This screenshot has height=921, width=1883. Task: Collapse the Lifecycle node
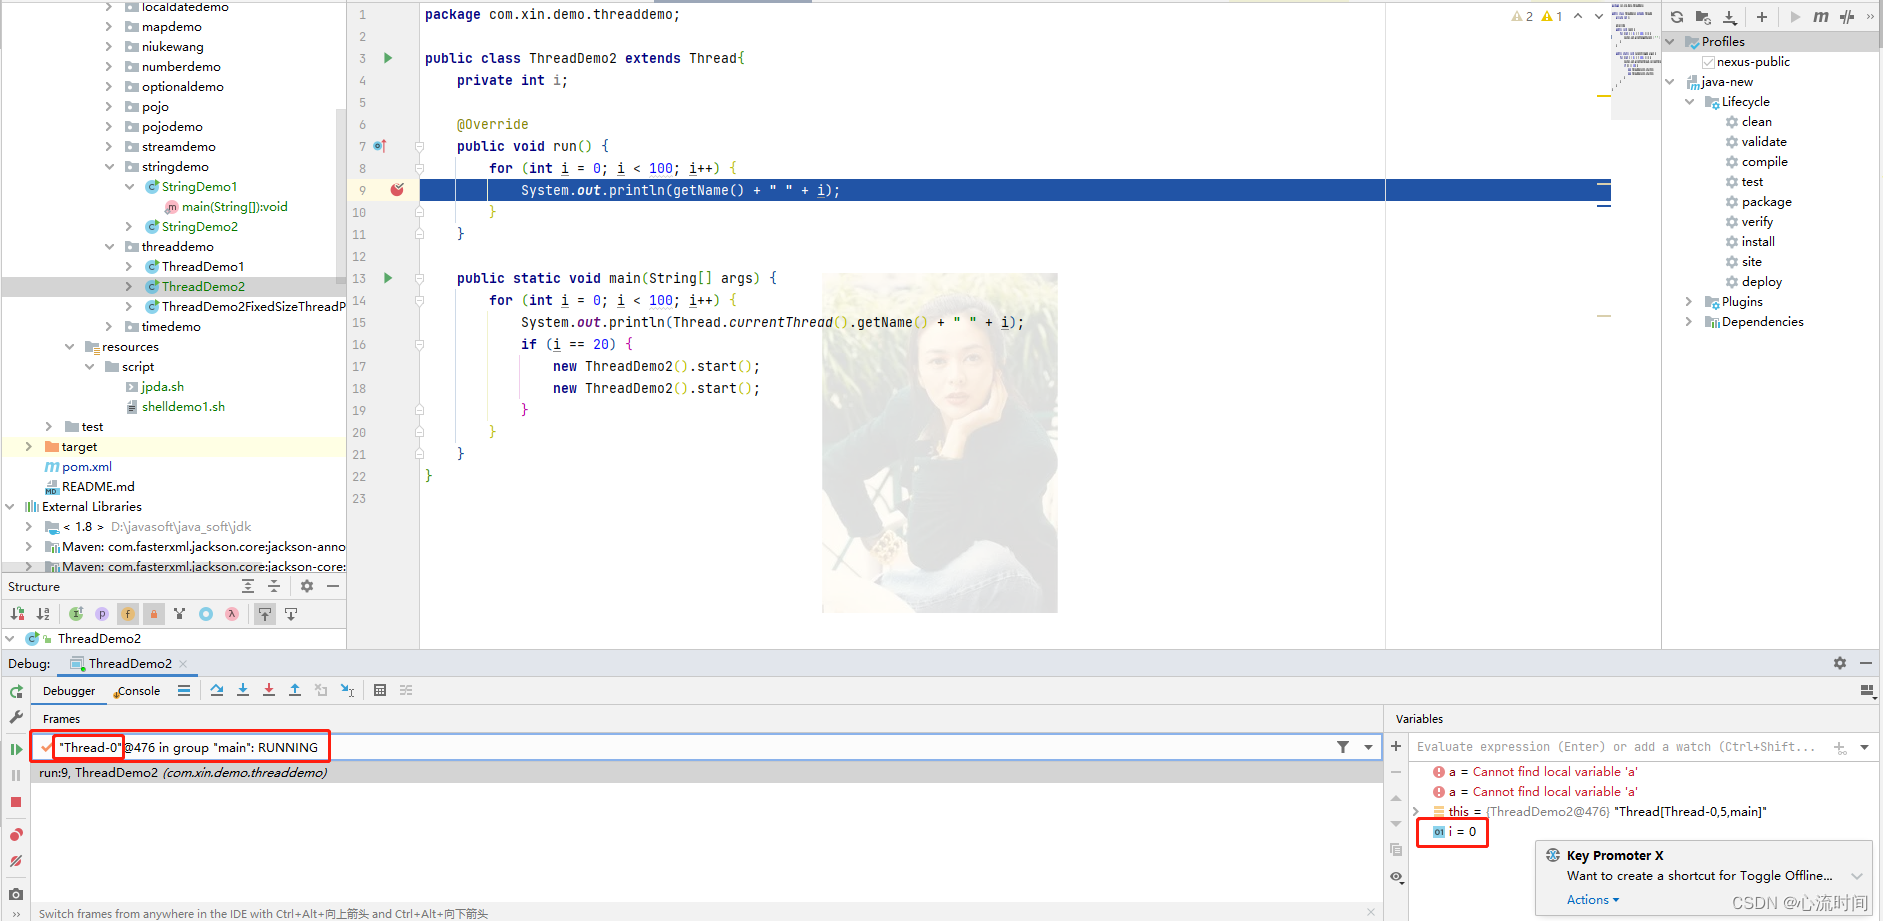1690,101
